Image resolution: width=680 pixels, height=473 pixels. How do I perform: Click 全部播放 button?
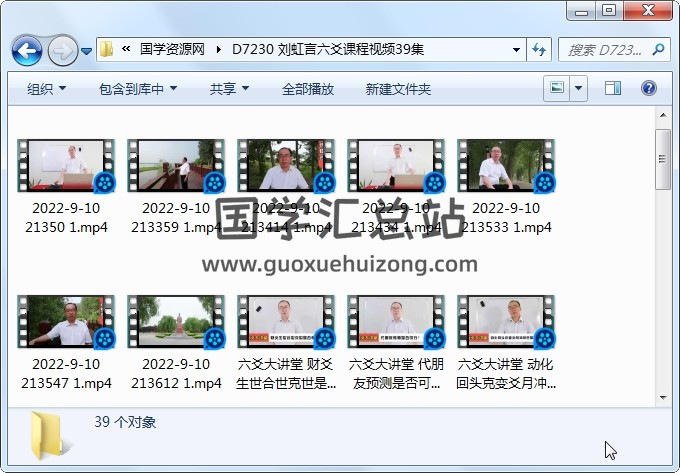(308, 89)
